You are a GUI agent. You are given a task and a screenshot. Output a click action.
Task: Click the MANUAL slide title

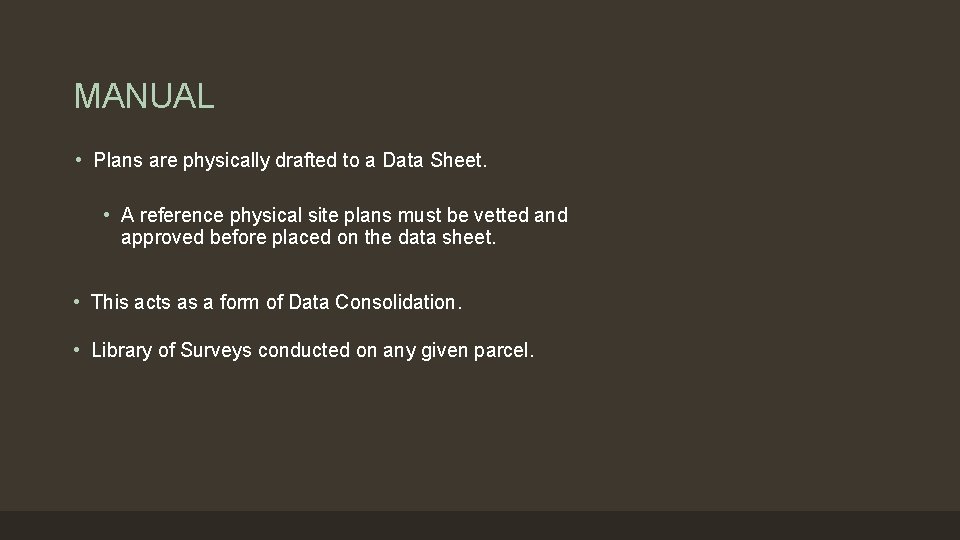coord(144,97)
